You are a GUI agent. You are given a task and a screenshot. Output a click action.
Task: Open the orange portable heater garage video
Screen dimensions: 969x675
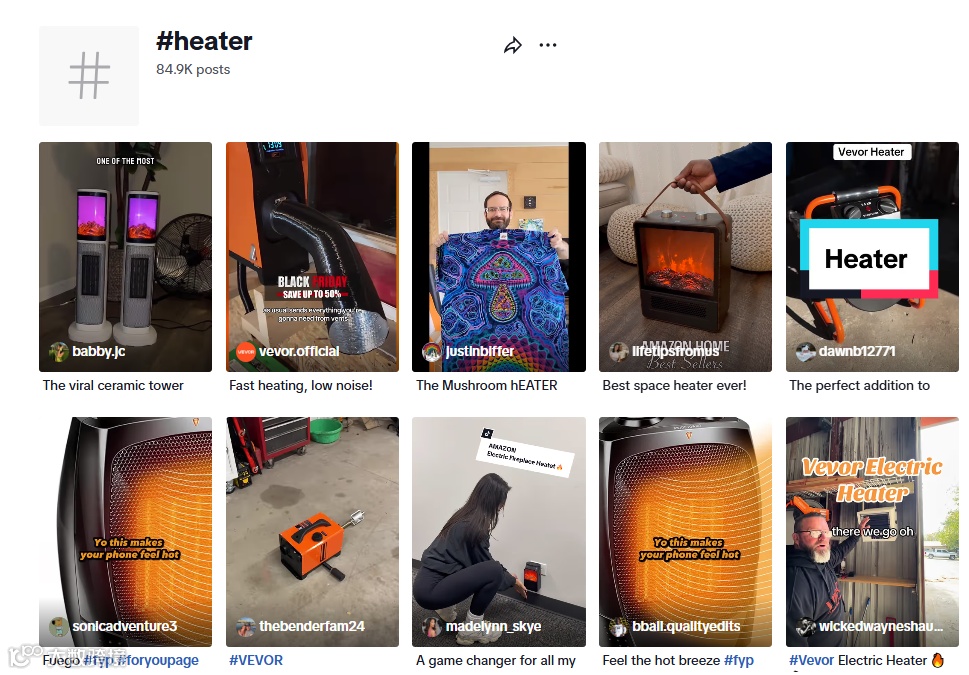click(x=312, y=532)
